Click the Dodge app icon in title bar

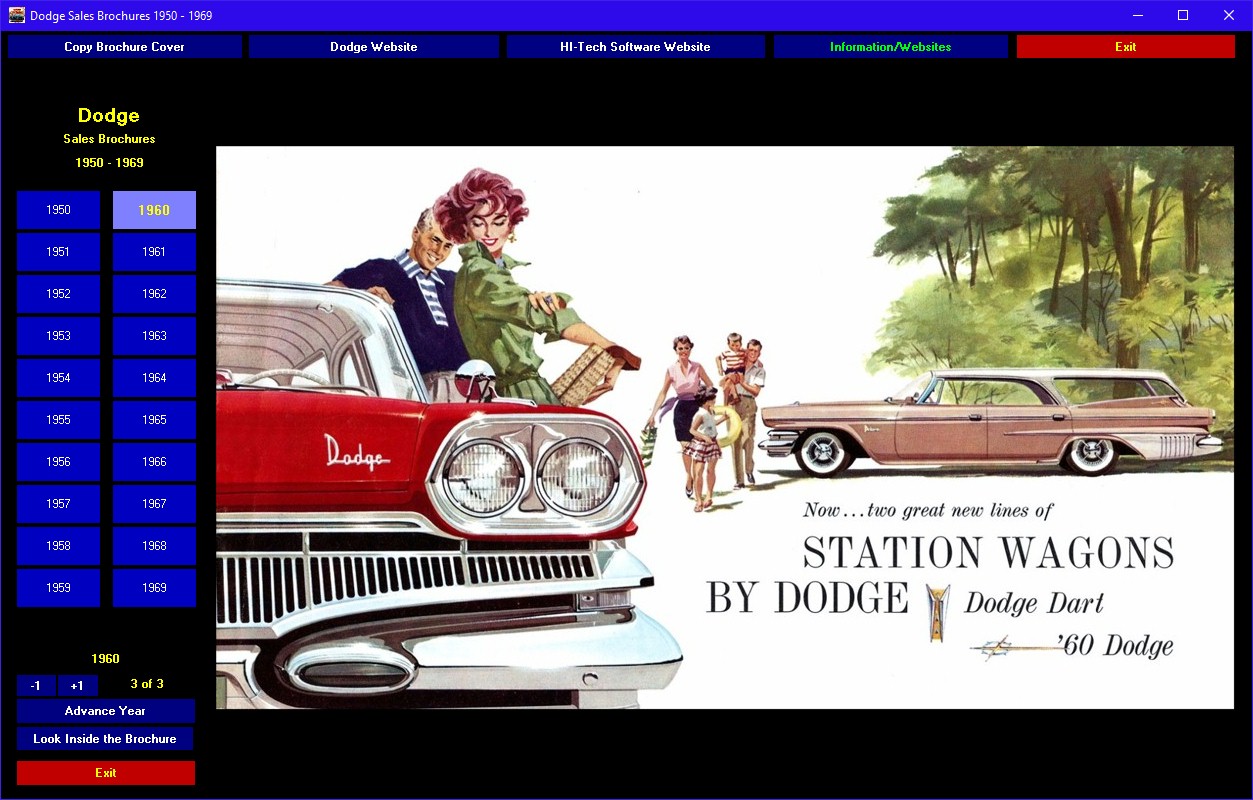16,15
